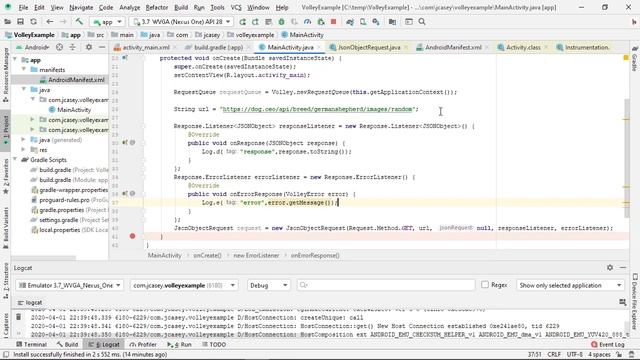Viewport: 640px width, 360px height.
Task: Click the Sync Project with Gradle icon
Action: point(350,22)
